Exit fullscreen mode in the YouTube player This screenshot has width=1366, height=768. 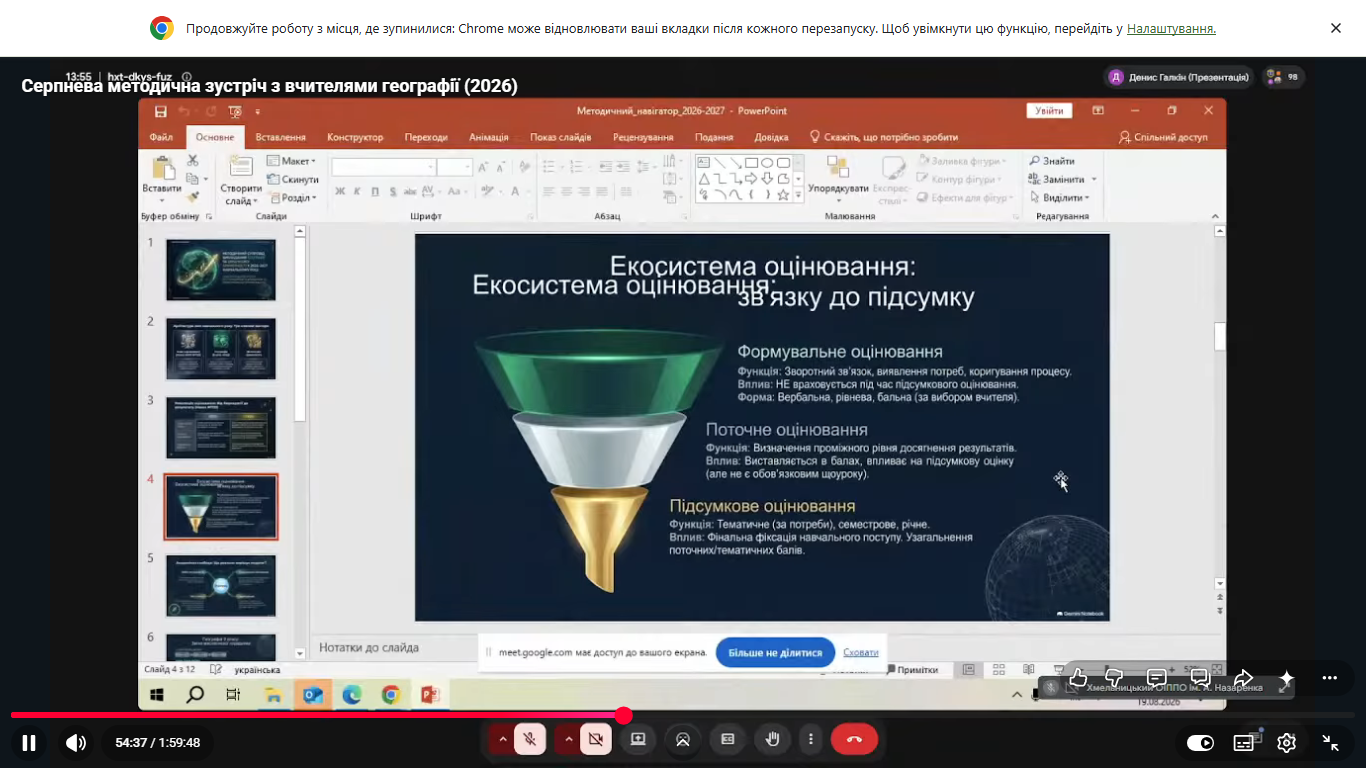(x=1331, y=743)
